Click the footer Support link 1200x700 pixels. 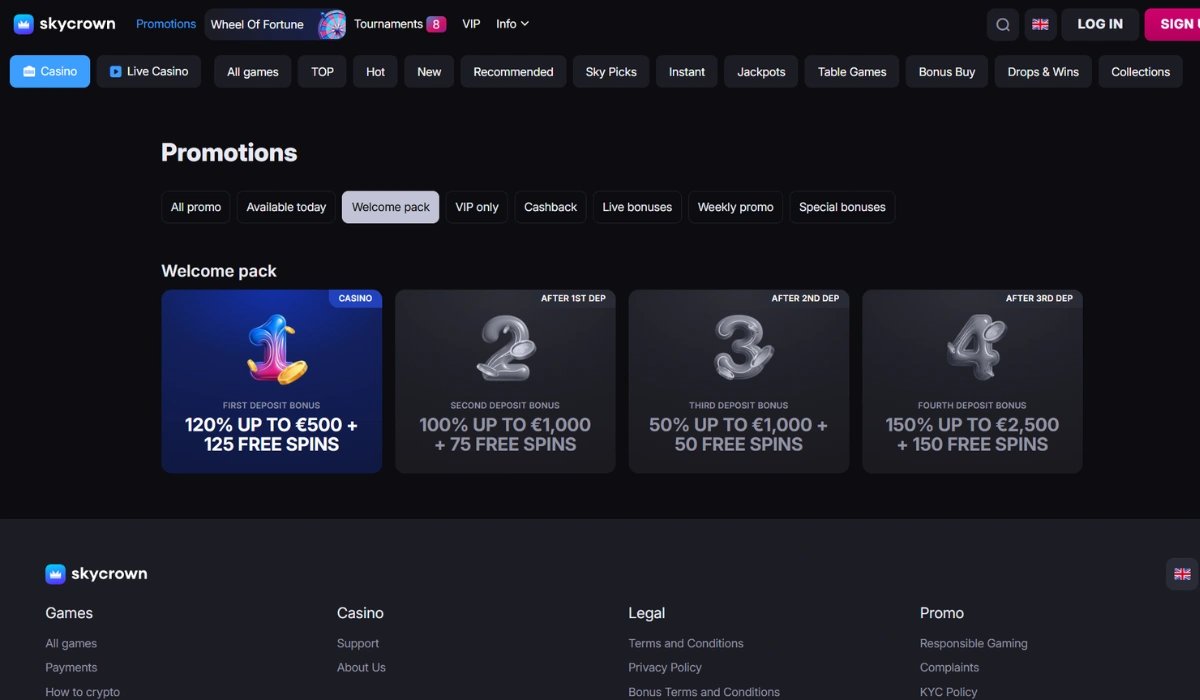click(x=358, y=643)
